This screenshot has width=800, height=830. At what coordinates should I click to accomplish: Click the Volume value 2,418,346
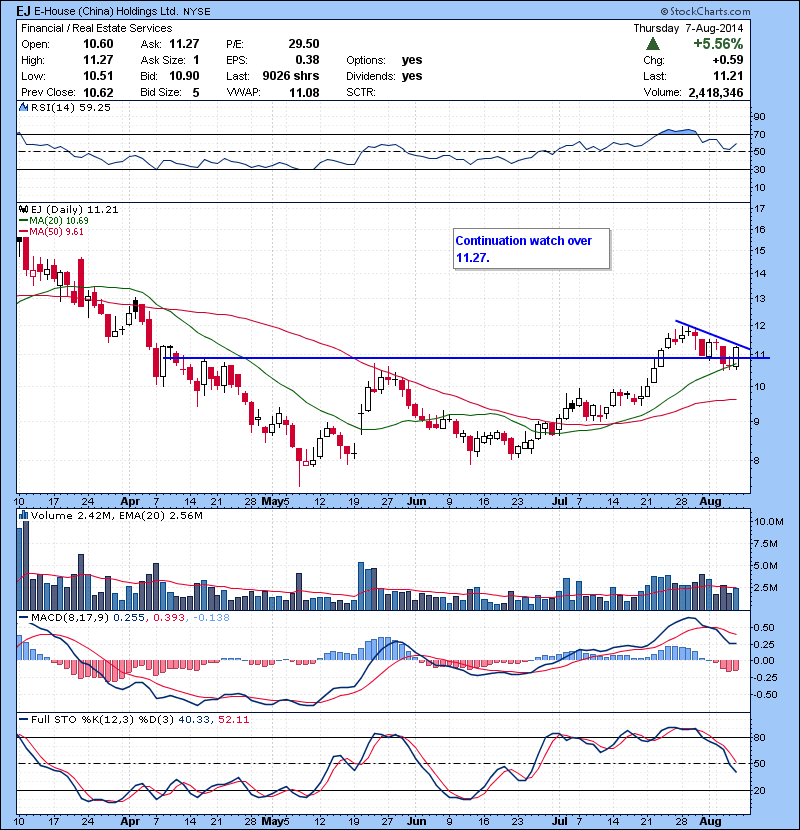point(716,93)
